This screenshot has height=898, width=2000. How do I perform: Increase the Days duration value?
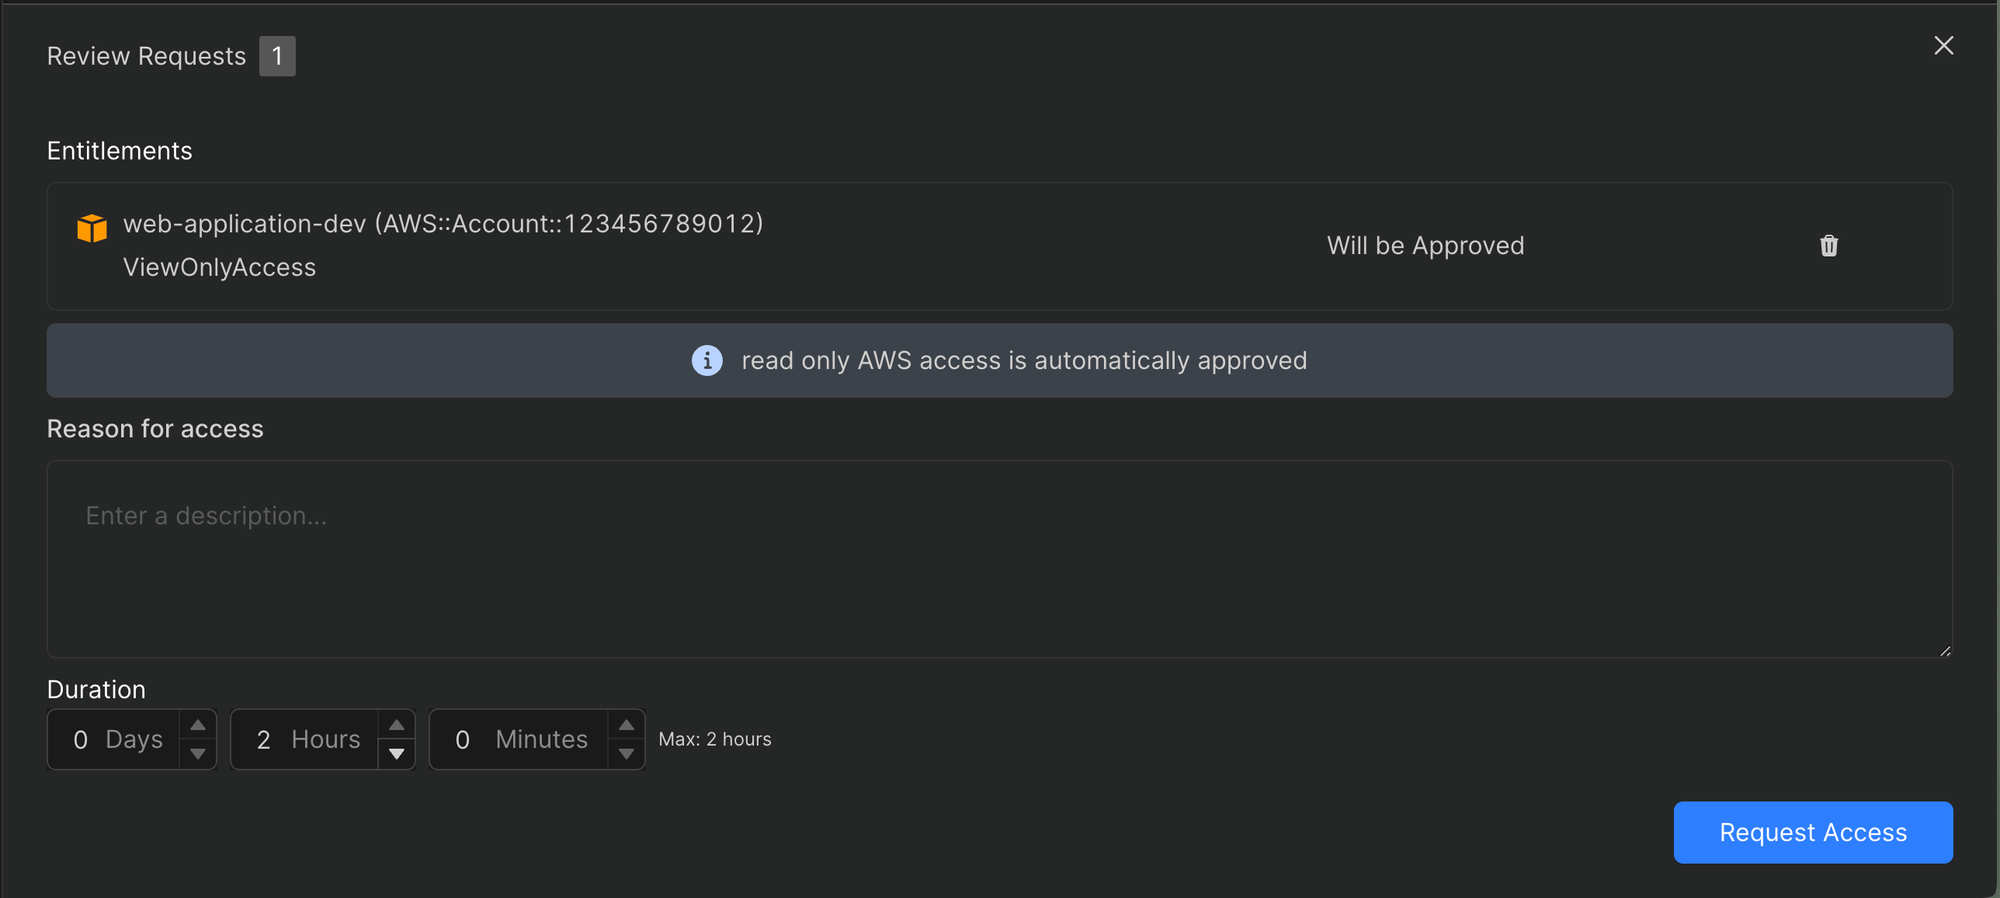tap(198, 725)
